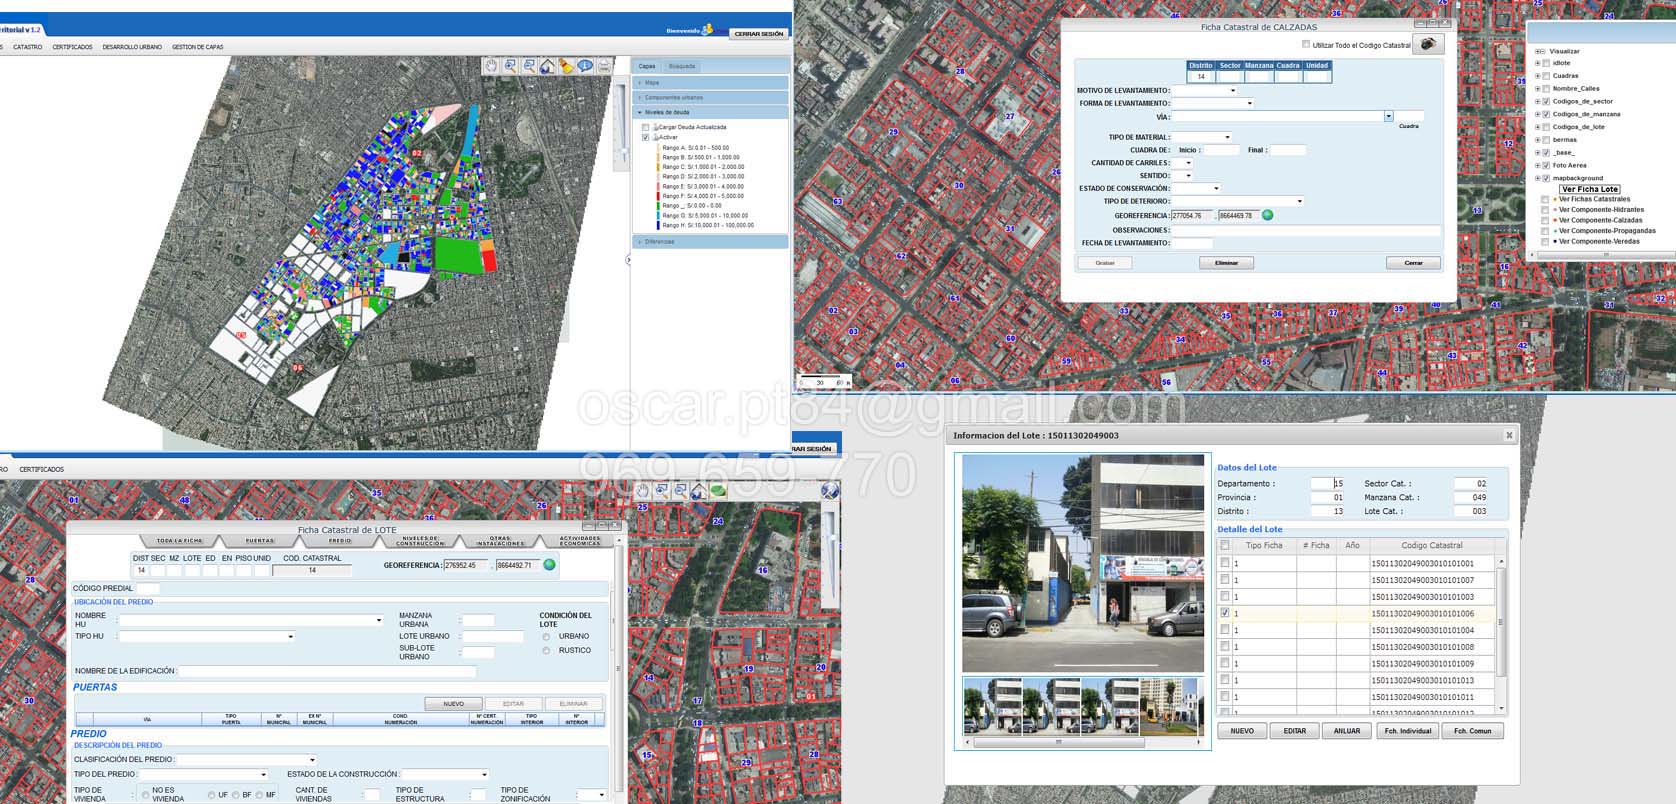This screenshot has width=1676, height=804.
Task: Open TIPO DE MATERIAL dropdown
Action: 1228,137
